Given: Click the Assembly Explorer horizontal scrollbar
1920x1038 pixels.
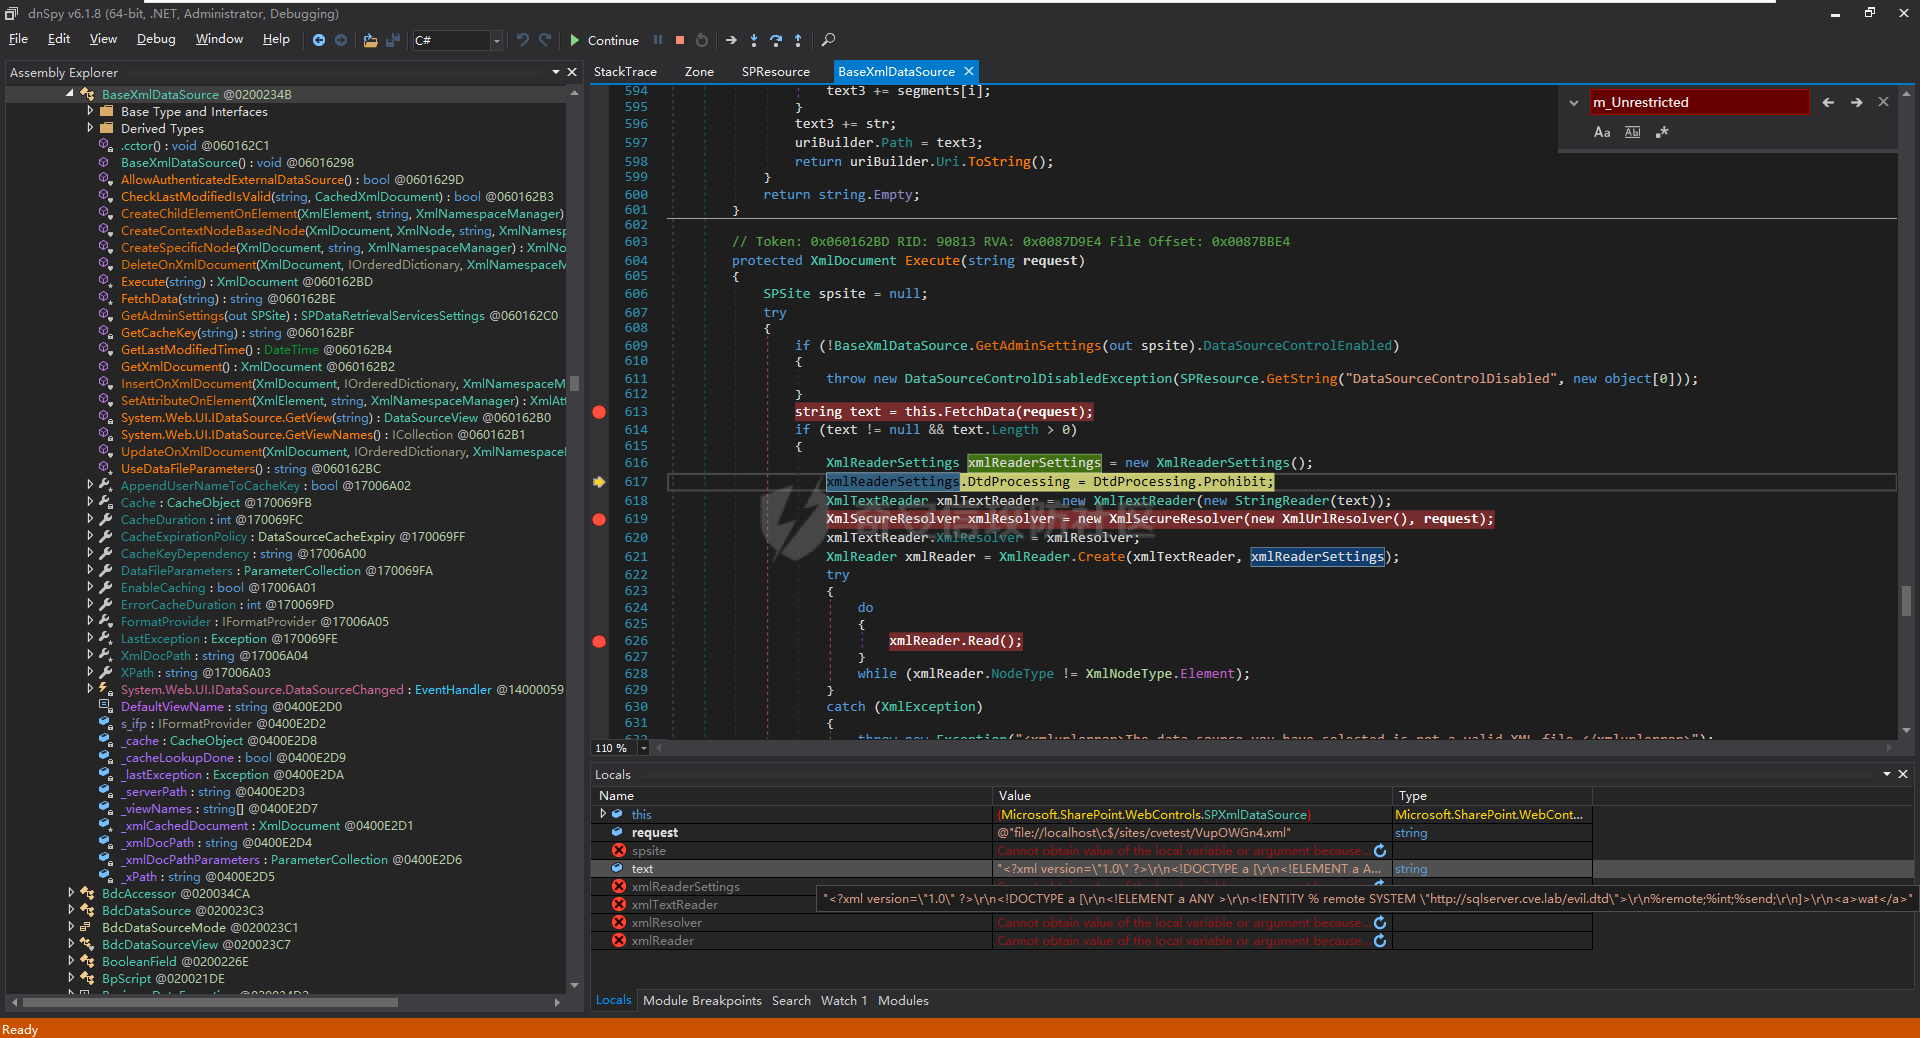Looking at the screenshot, I should (x=210, y=1002).
